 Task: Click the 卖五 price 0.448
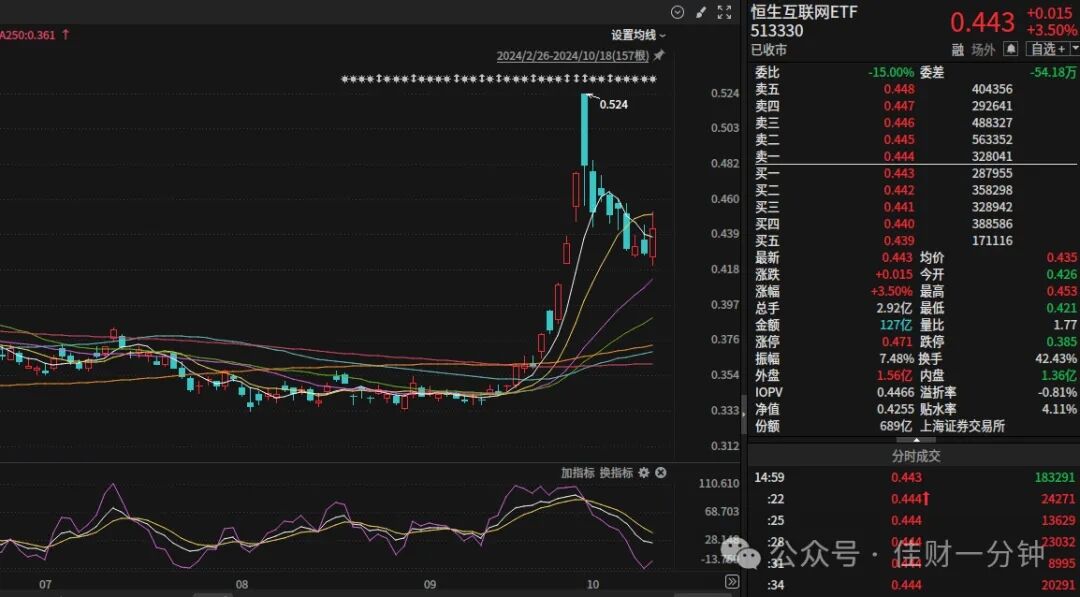[900, 89]
